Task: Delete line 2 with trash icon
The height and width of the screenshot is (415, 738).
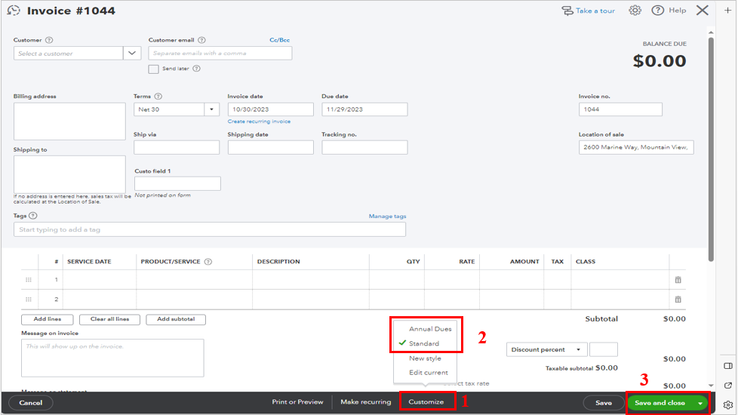Action: pos(678,299)
